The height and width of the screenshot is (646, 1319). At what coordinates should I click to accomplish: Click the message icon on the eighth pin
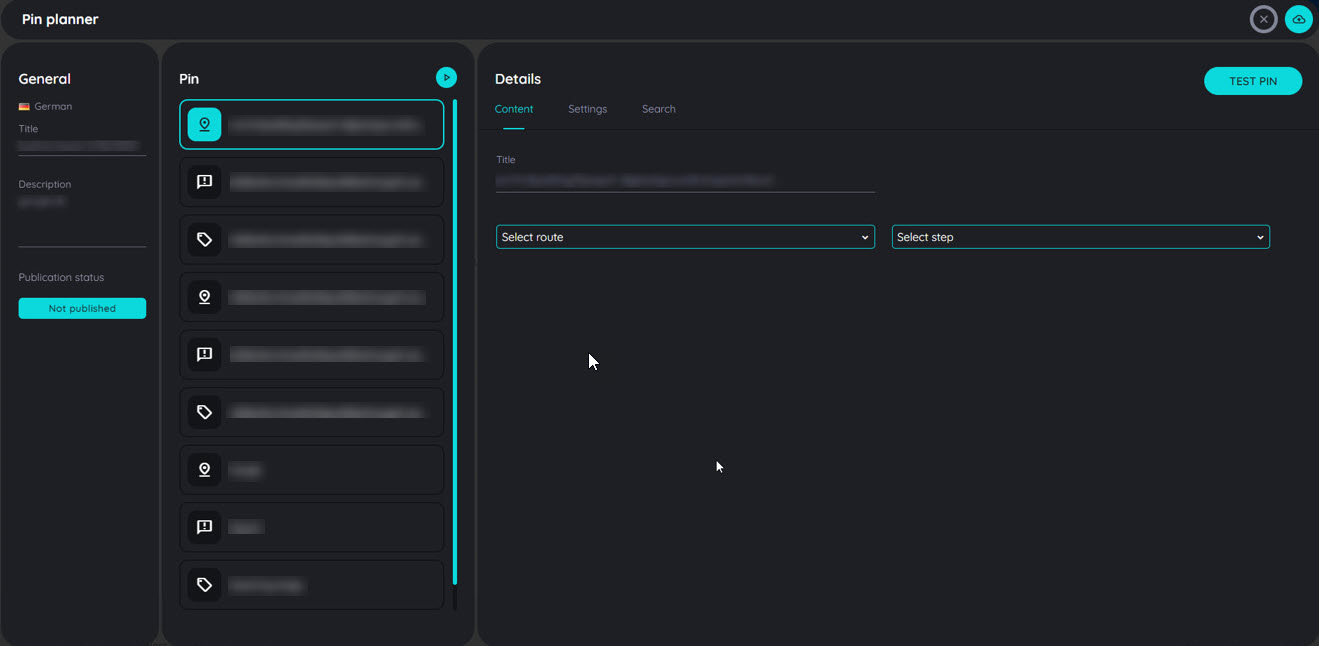click(204, 527)
